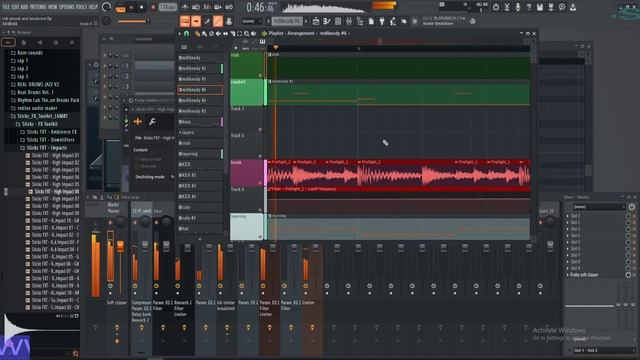Open the question mark help icon

[x=529, y=7]
